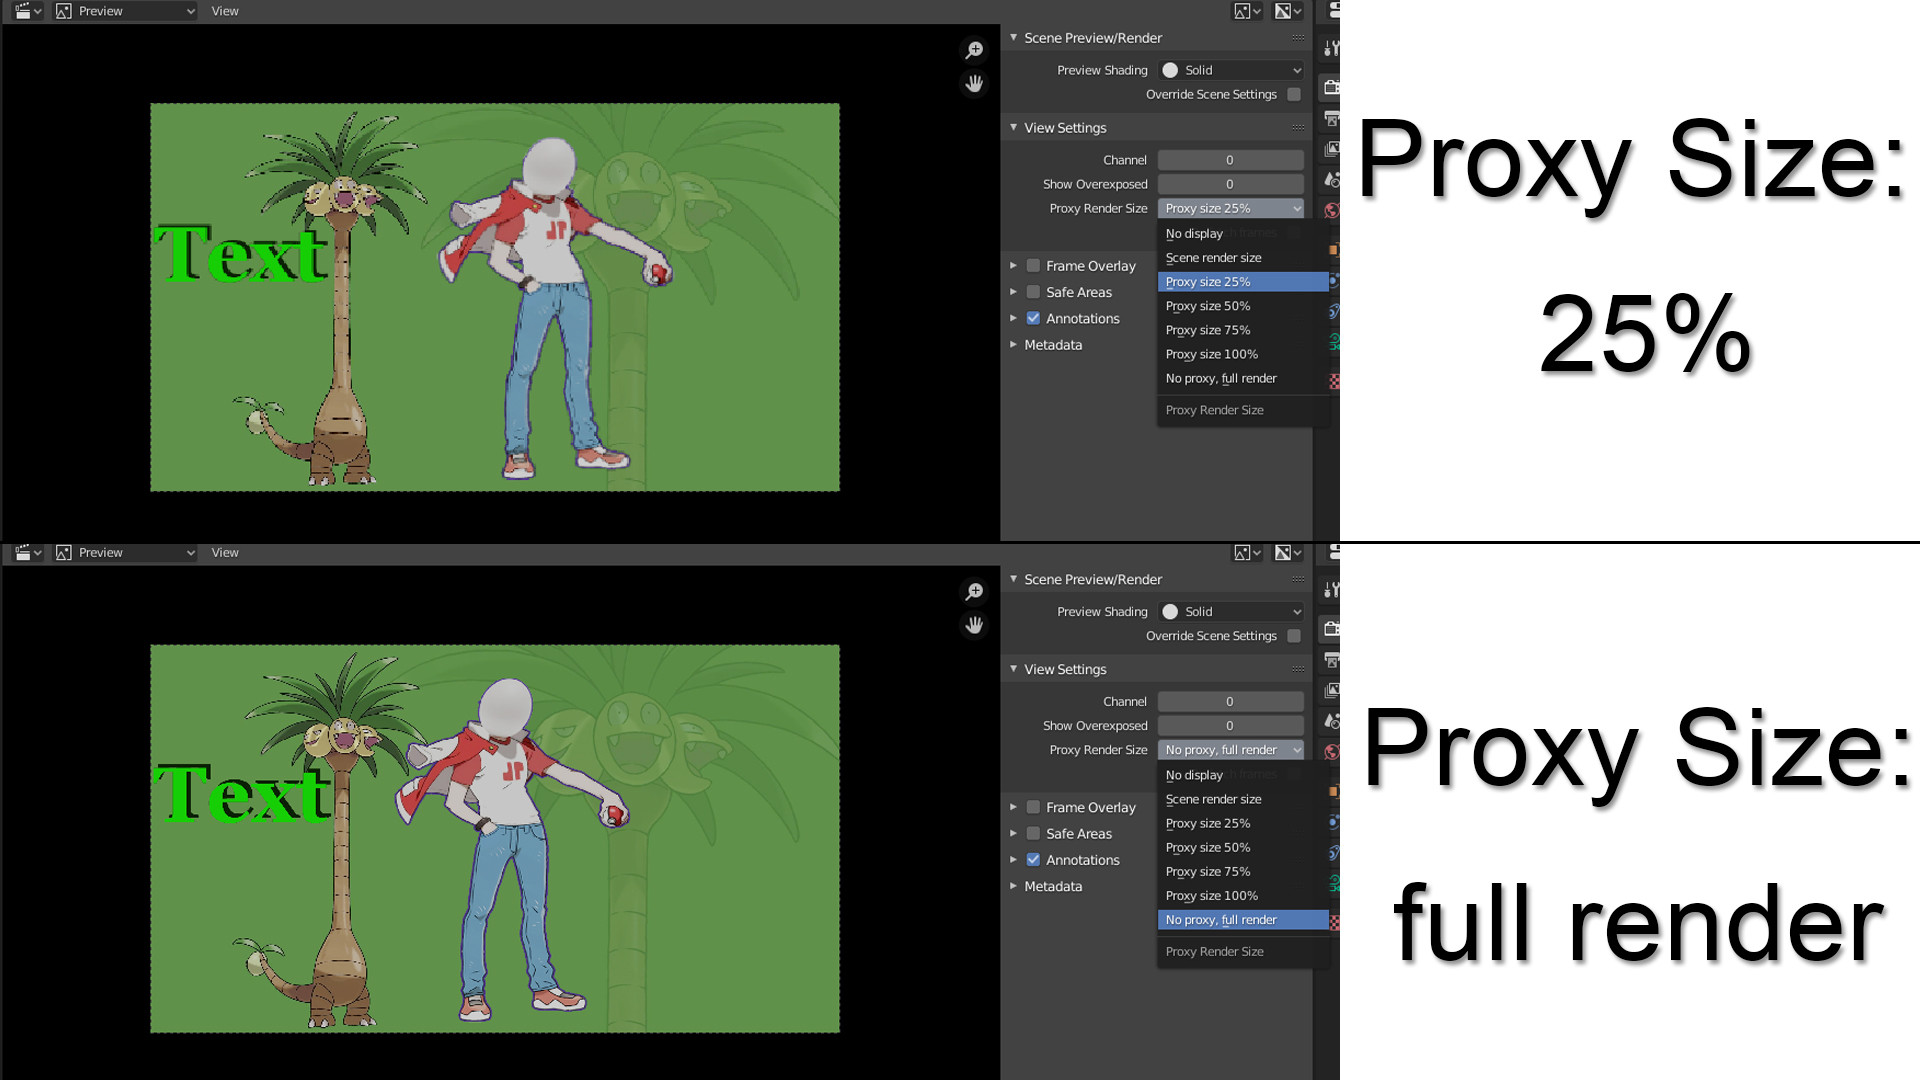Viewport: 1920px width, 1080px height.
Task: Click the bottom preview area icon
Action: 62,553
